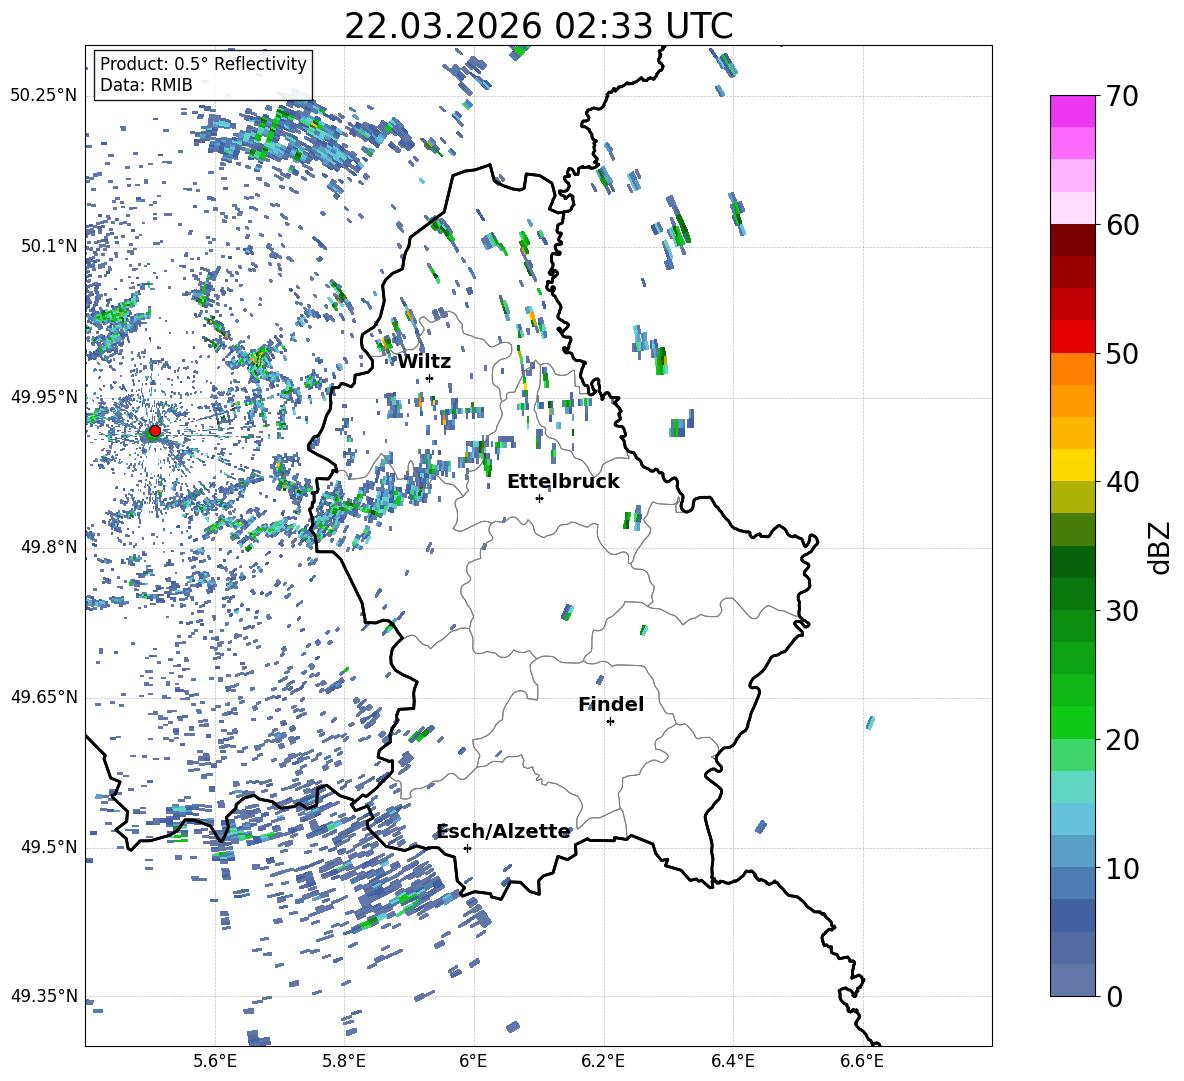1184x1081 pixels.
Task: Select the Findel city label
Action: [610, 704]
